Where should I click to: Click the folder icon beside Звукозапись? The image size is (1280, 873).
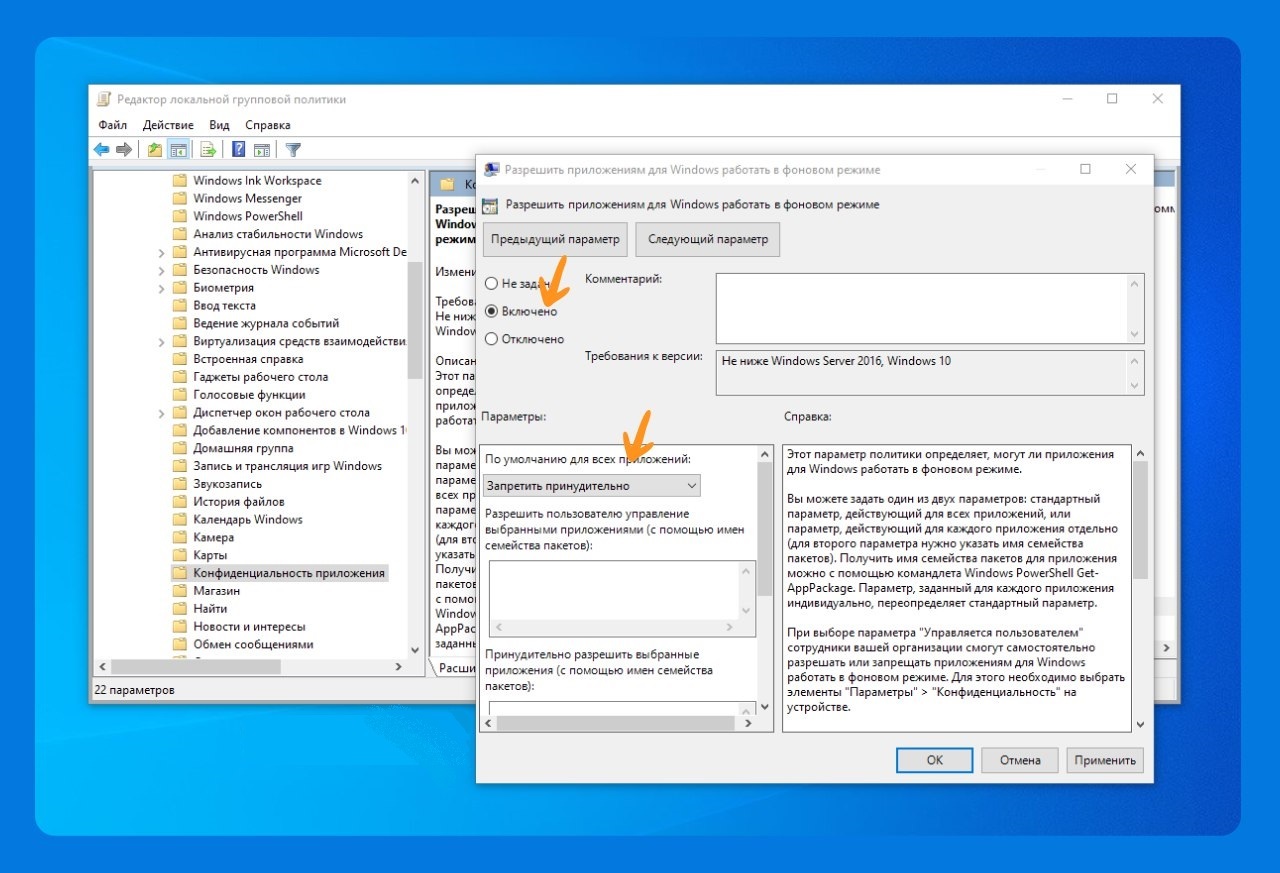[180, 484]
